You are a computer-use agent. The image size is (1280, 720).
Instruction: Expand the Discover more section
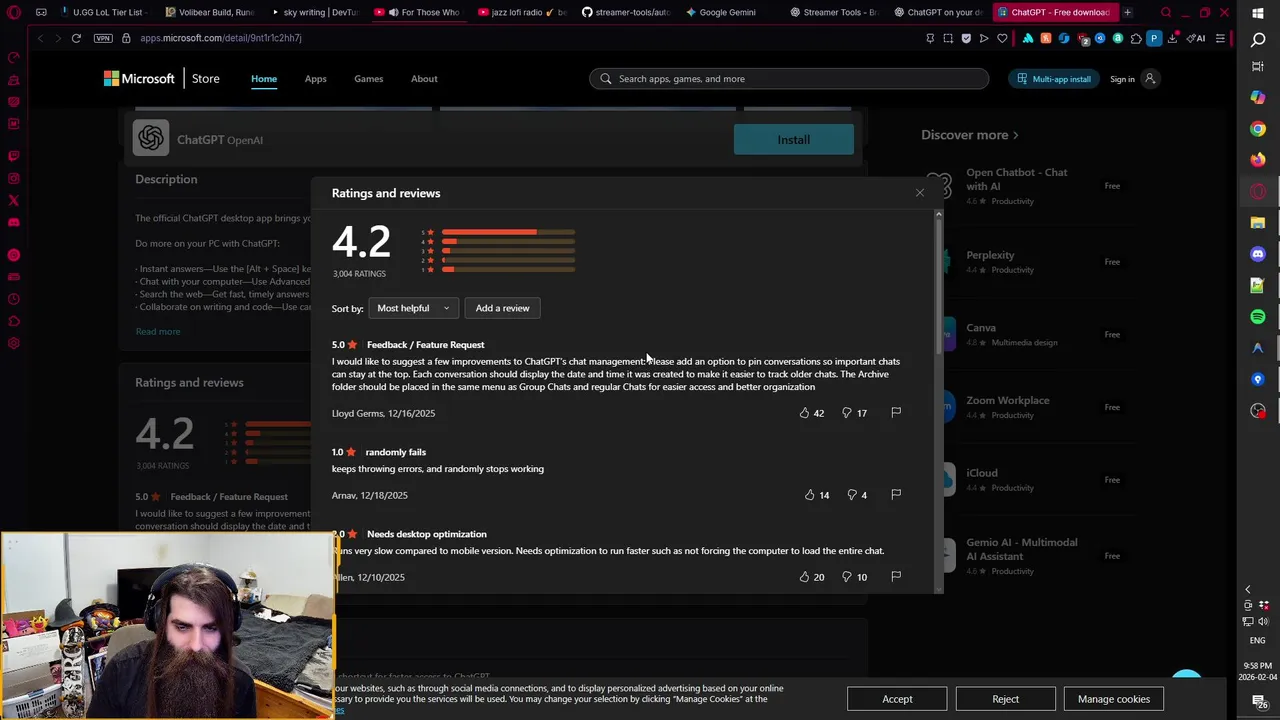tap(970, 135)
